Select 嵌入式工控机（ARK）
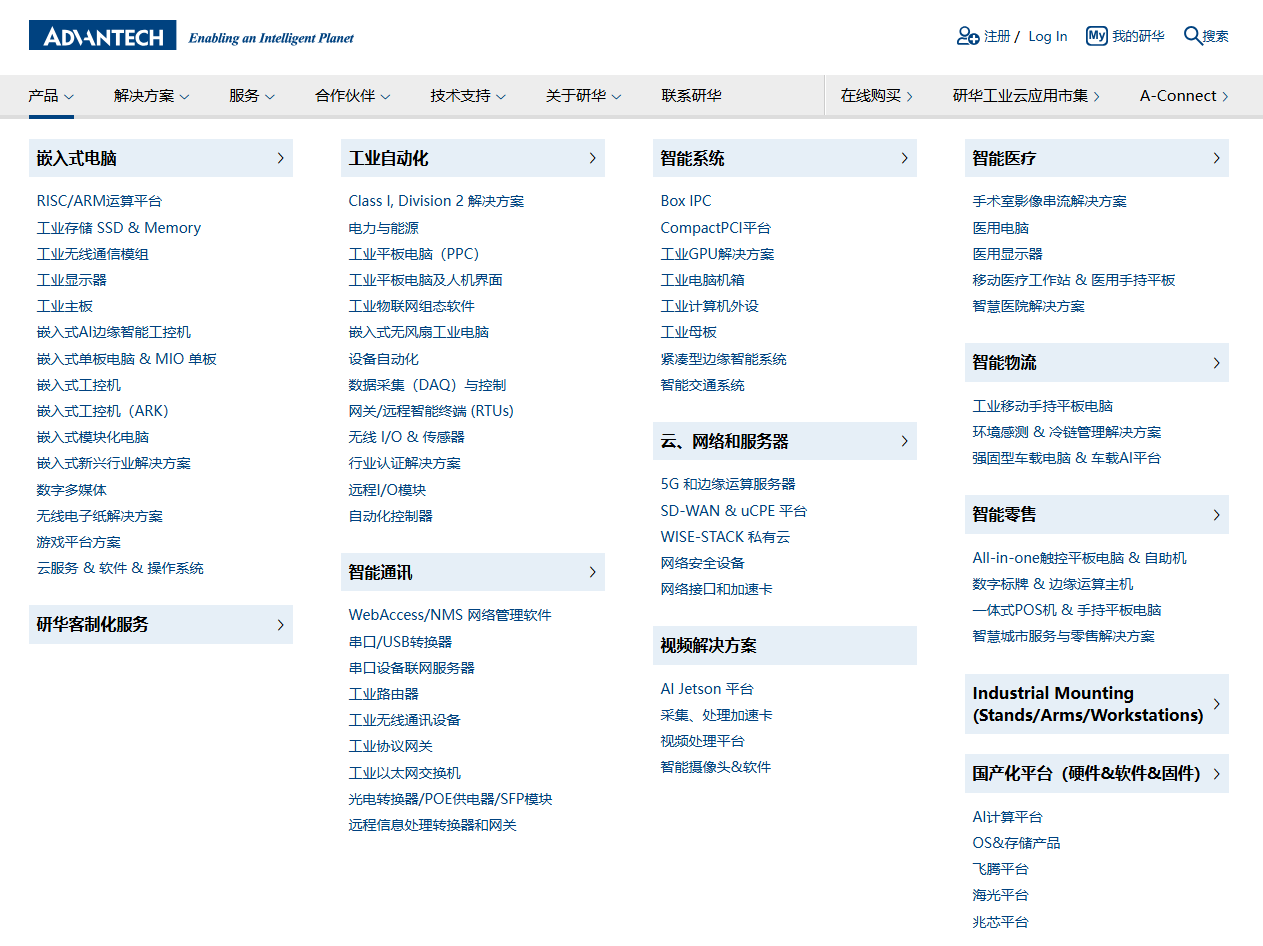 point(103,411)
